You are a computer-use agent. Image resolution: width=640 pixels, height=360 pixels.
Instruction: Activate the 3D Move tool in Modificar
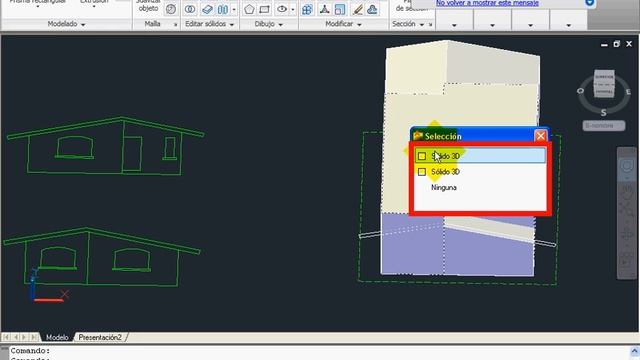(x=307, y=9)
